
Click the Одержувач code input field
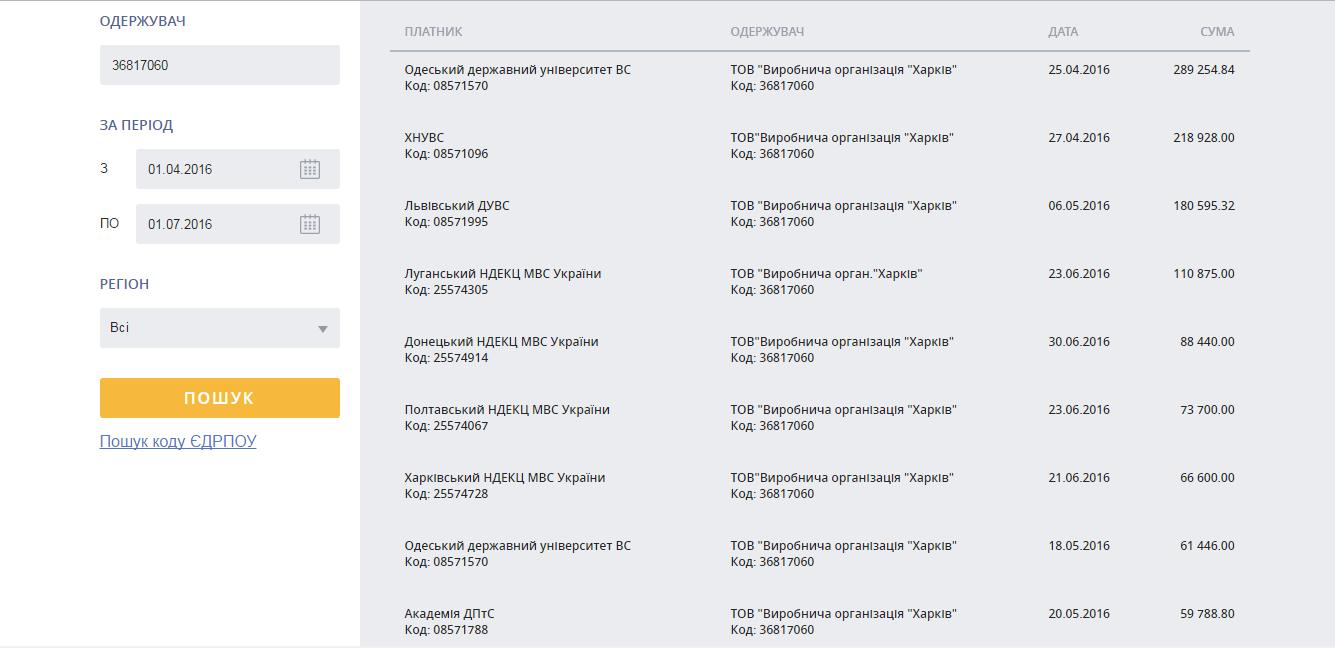coord(220,65)
